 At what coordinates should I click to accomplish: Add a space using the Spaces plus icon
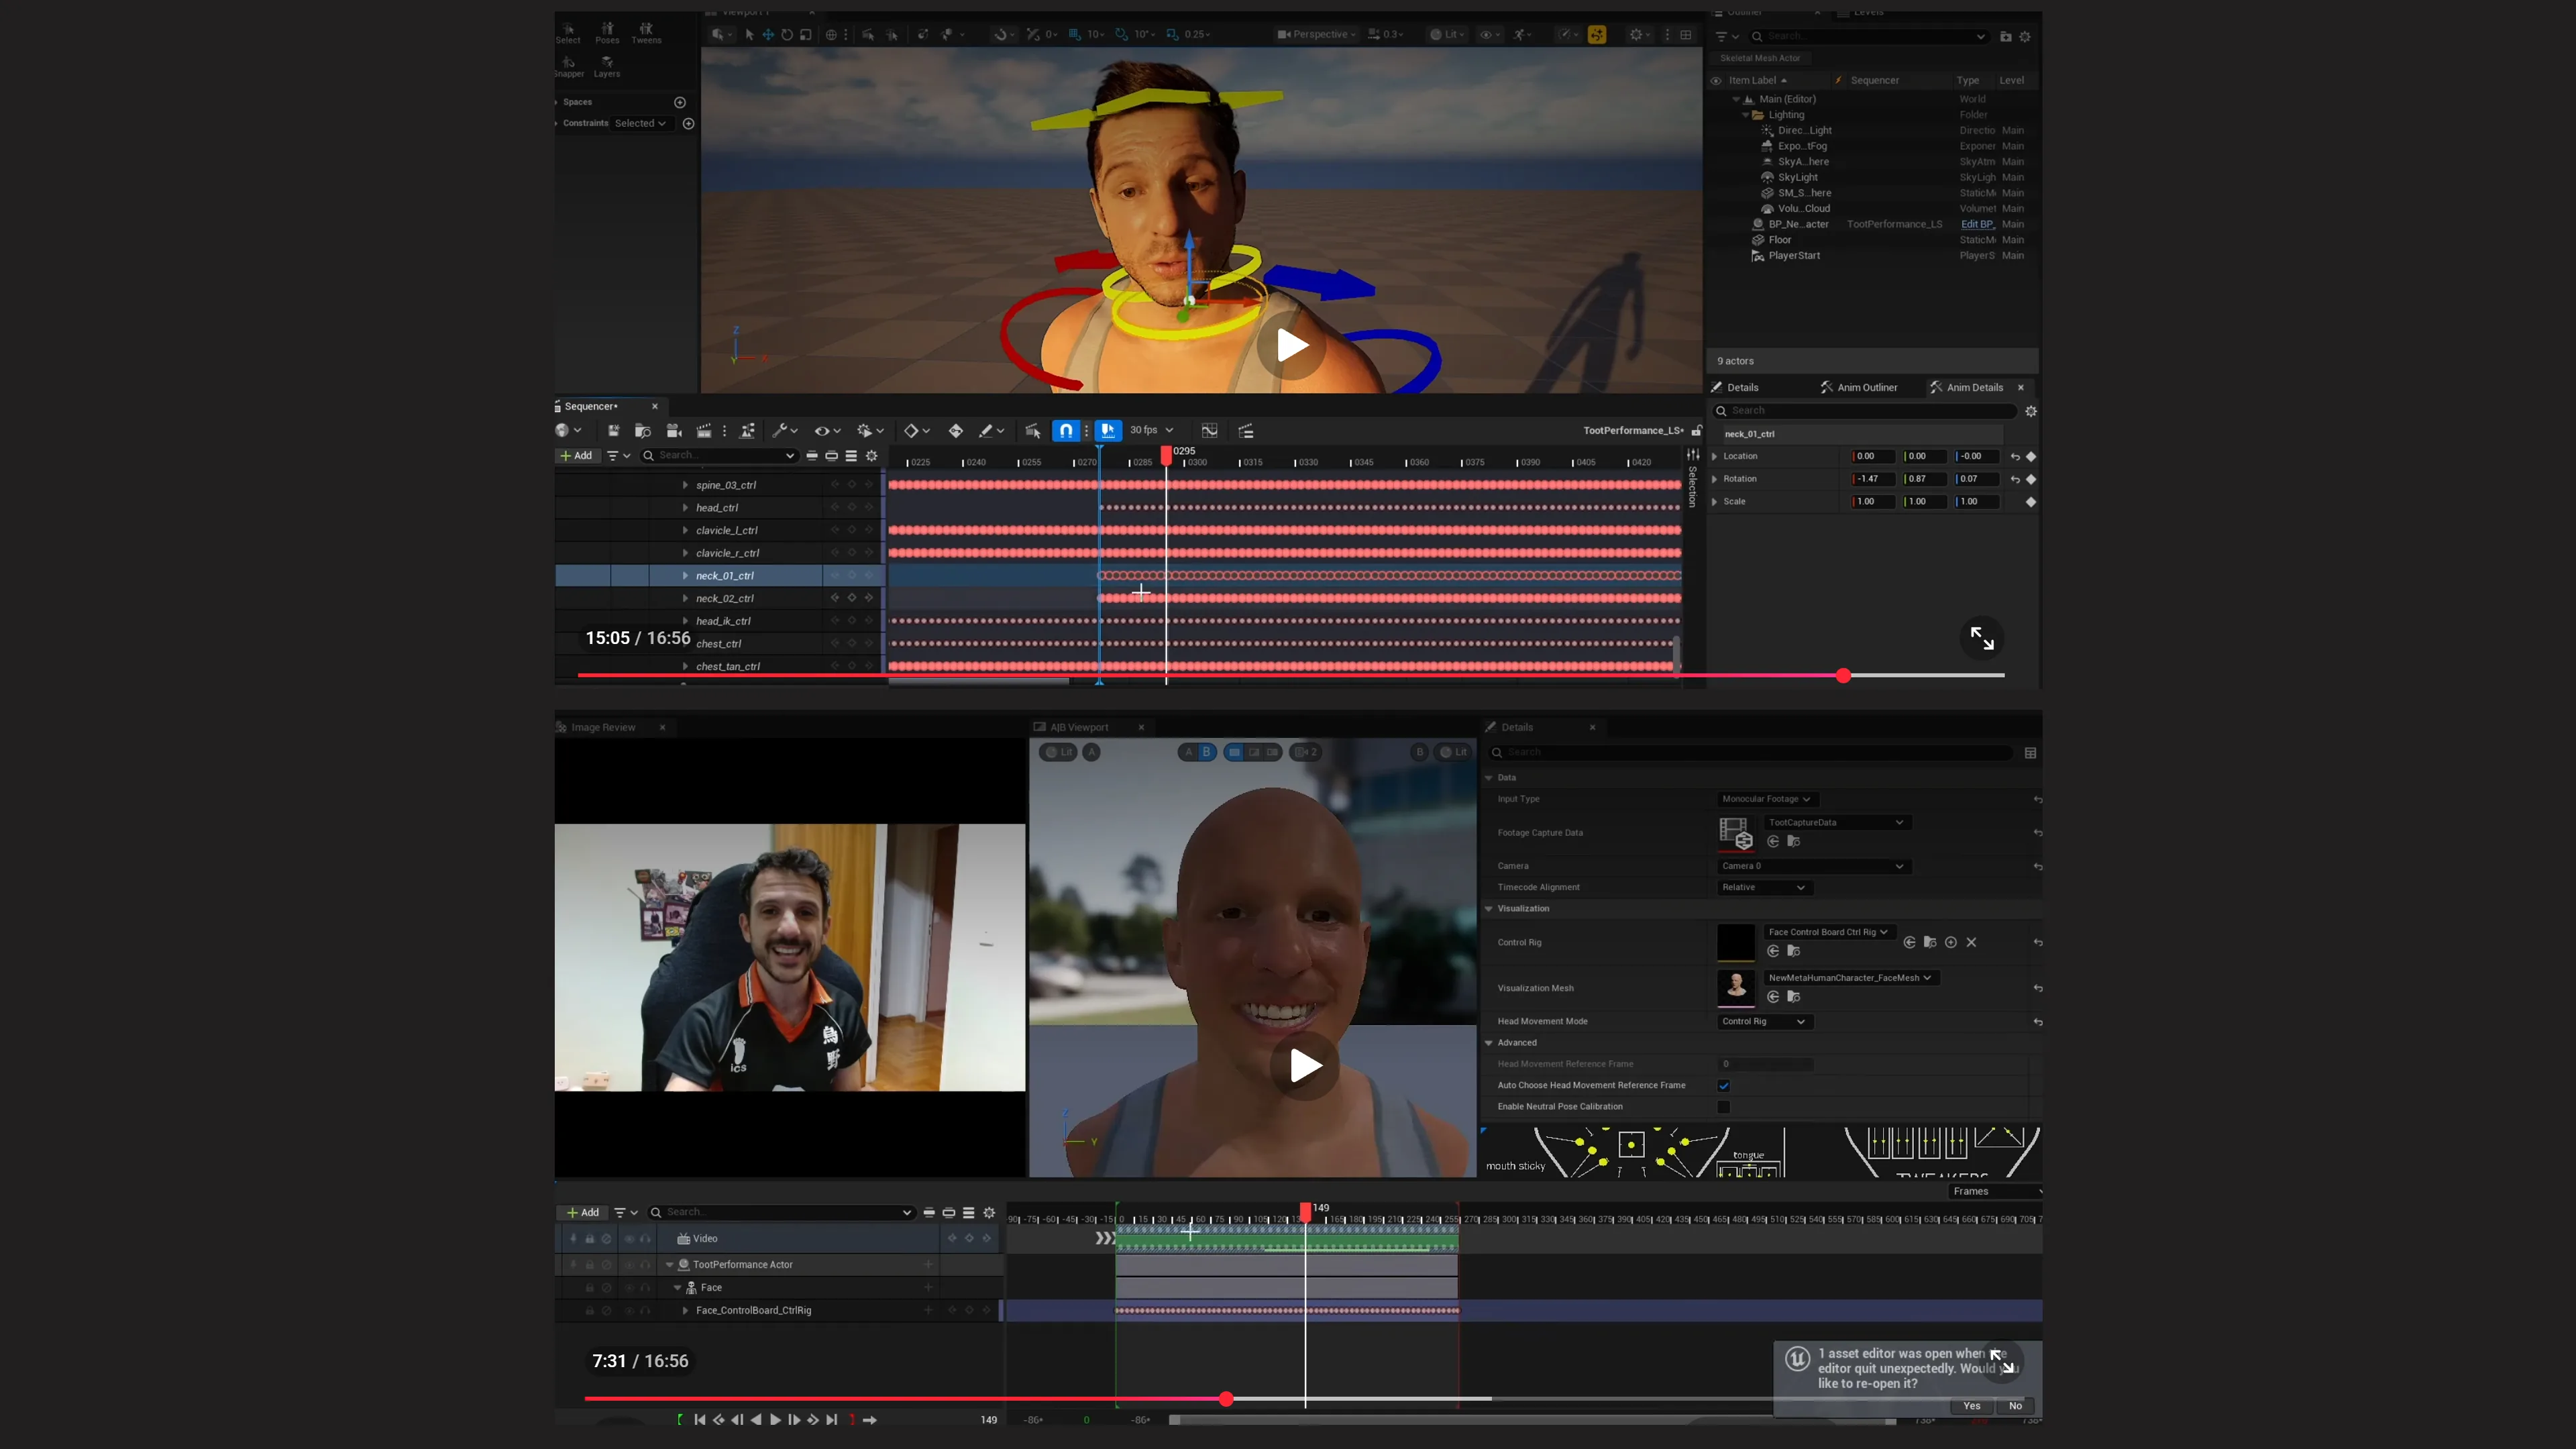tap(680, 102)
